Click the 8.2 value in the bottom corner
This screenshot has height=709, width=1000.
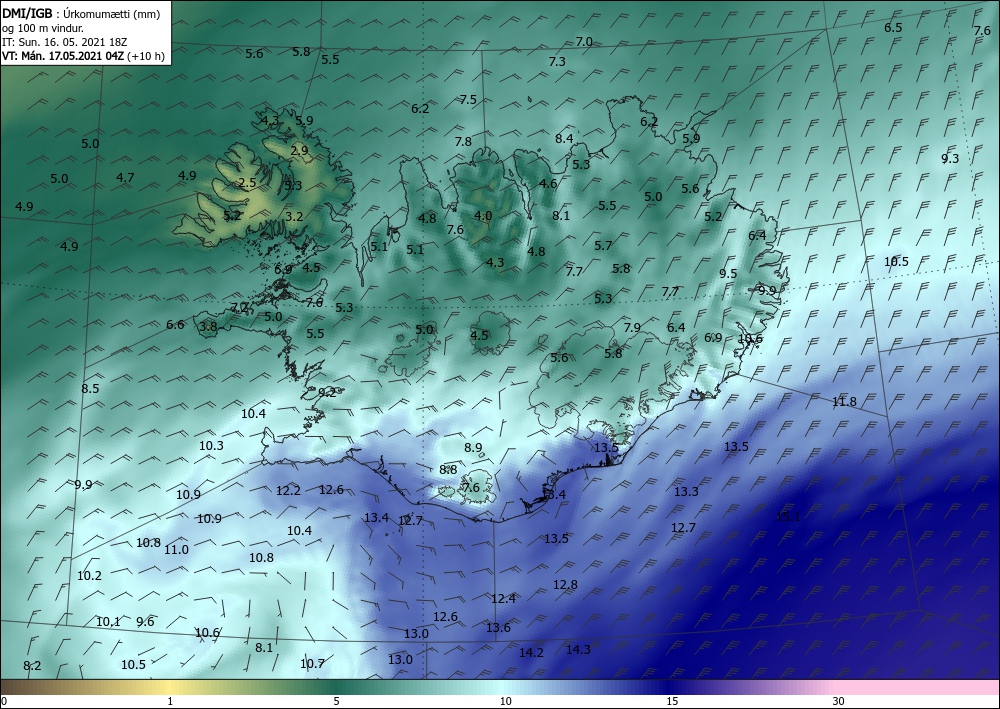tap(32, 666)
